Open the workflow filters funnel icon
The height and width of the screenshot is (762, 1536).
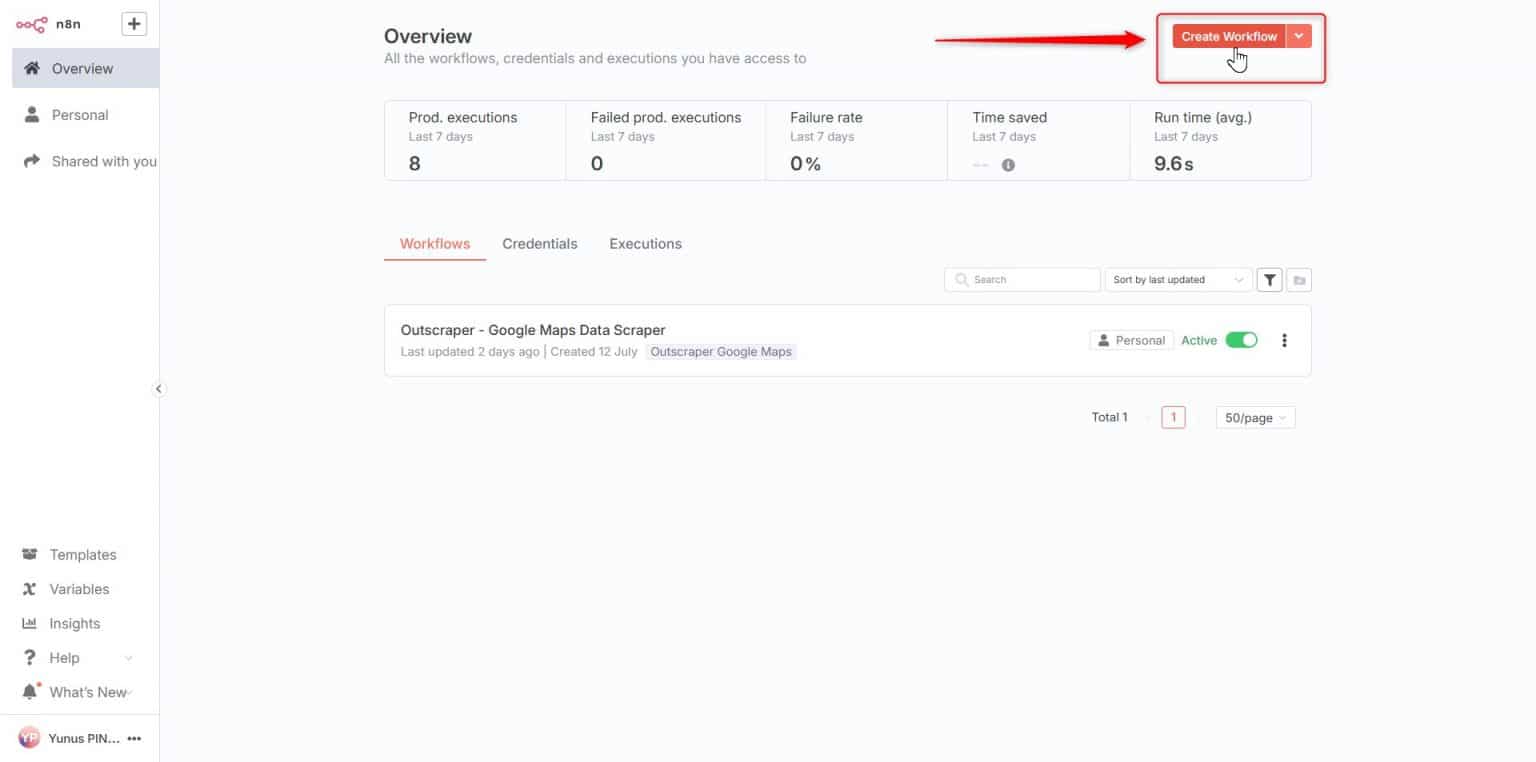[x=1269, y=279]
